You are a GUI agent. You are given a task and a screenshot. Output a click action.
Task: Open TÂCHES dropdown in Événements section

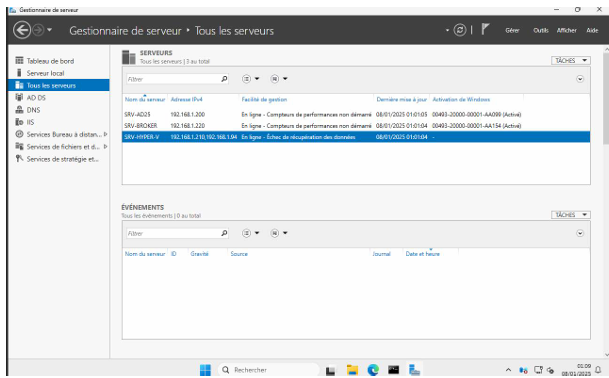(x=571, y=214)
